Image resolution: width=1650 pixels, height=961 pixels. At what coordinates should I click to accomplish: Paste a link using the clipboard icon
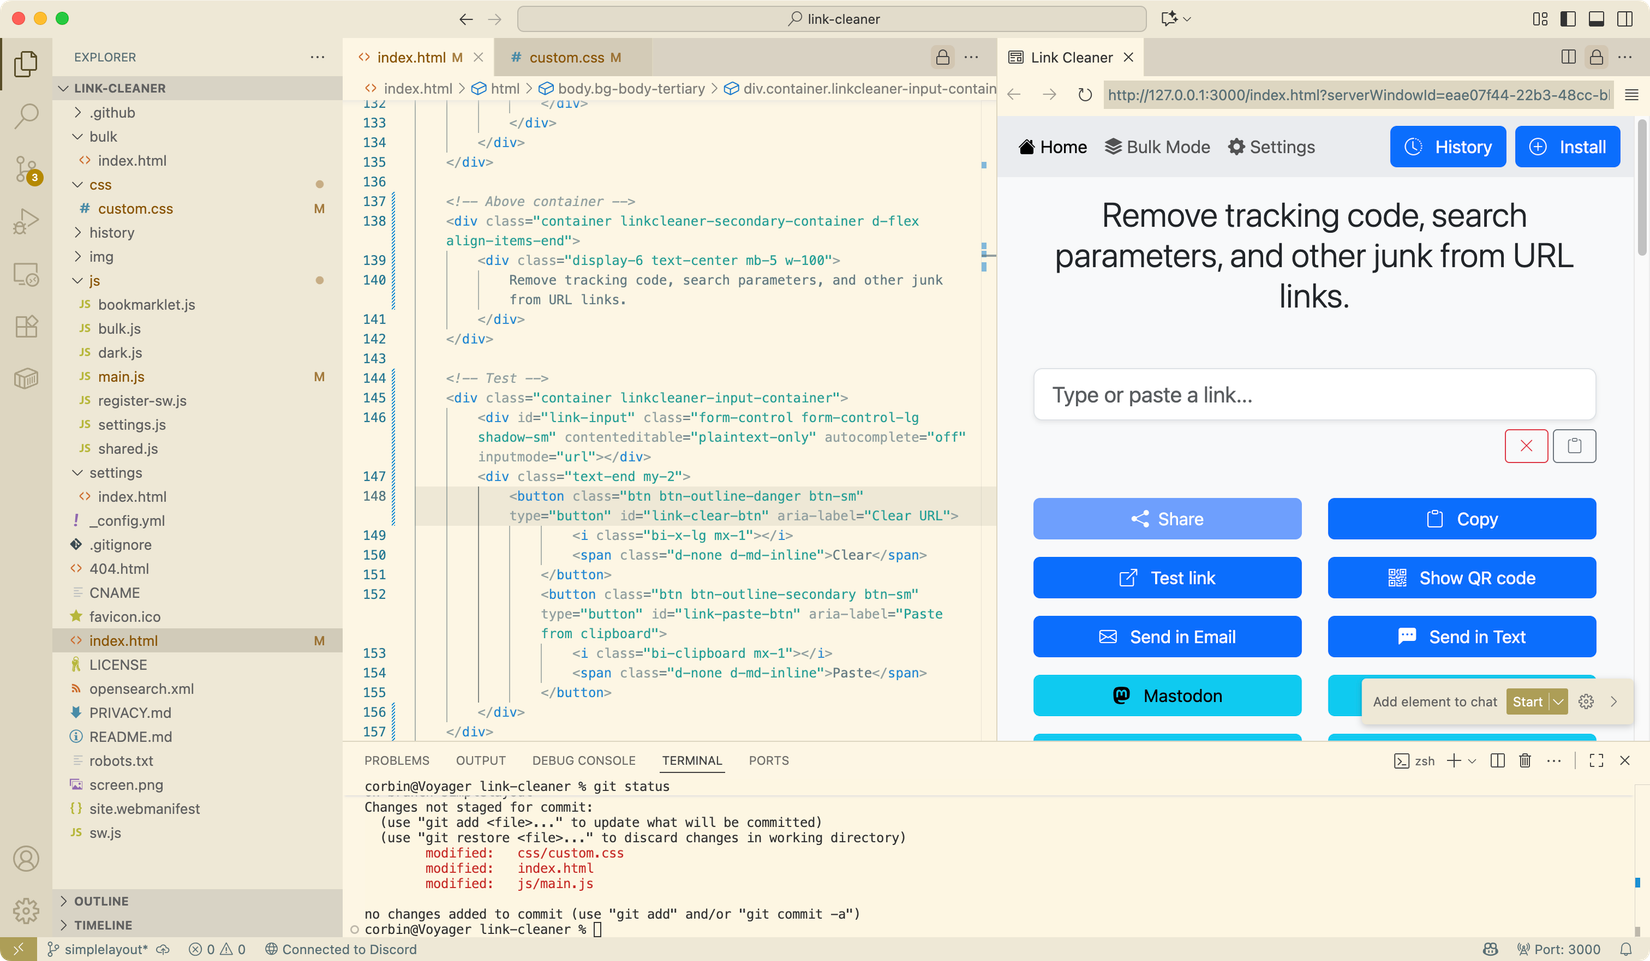[x=1574, y=446]
